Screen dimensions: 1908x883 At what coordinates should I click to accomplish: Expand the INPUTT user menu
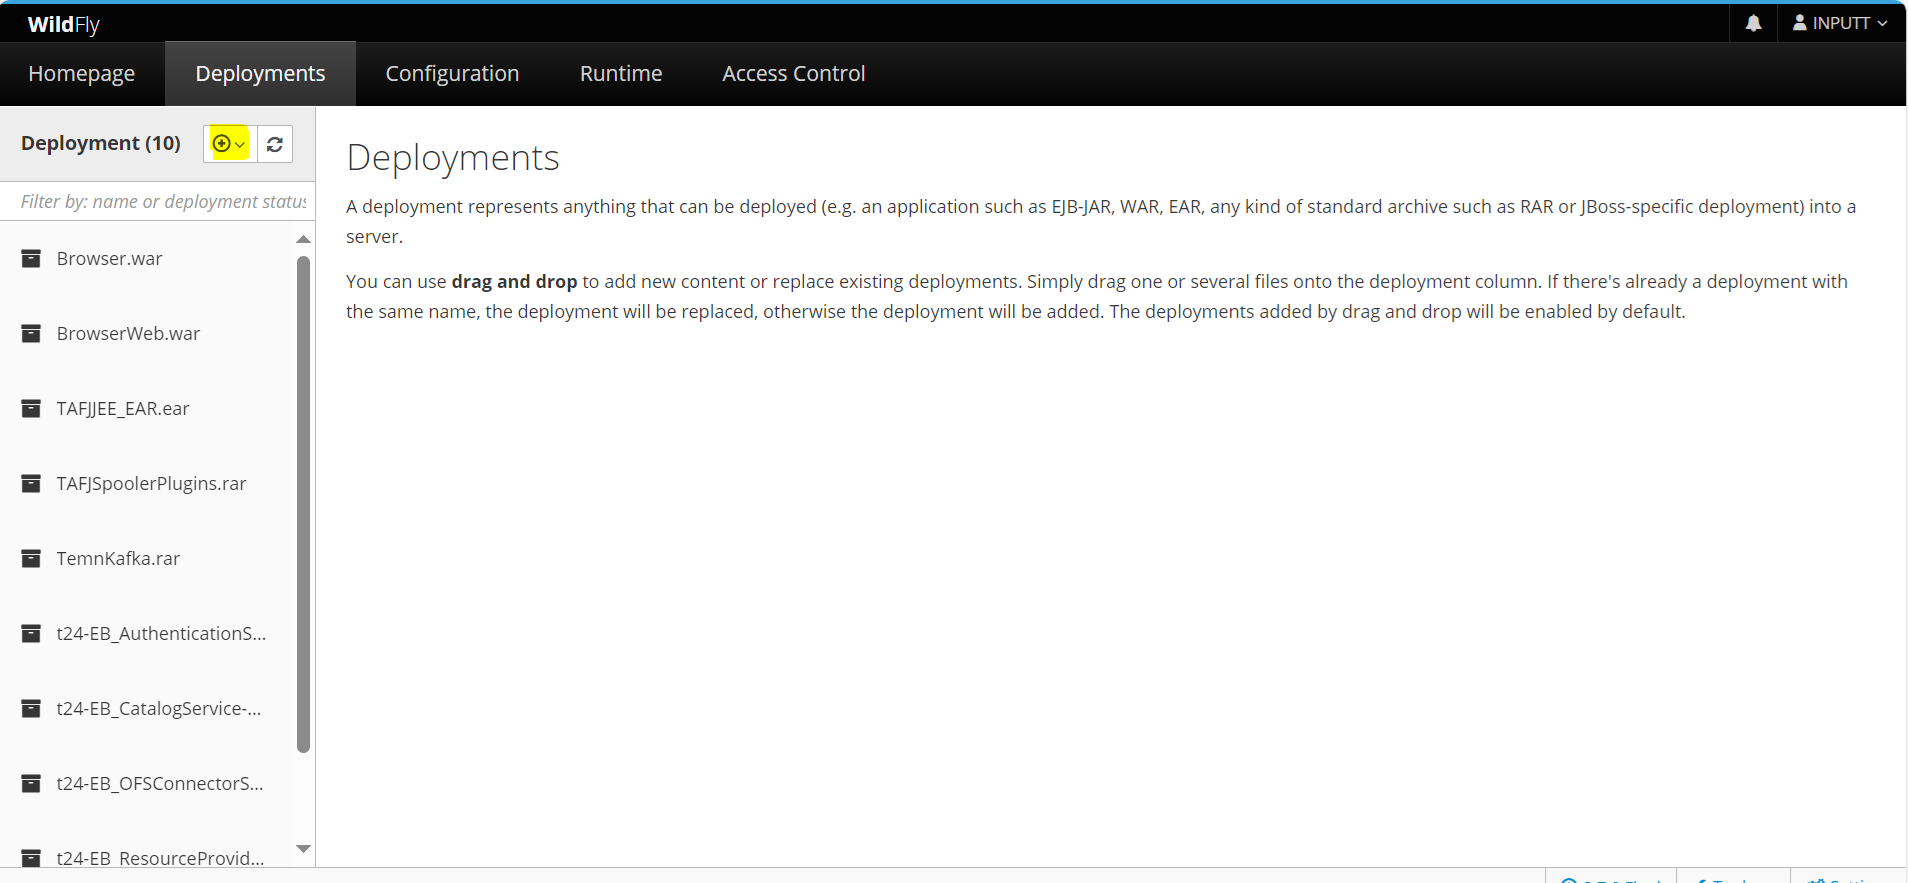click(1840, 23)
